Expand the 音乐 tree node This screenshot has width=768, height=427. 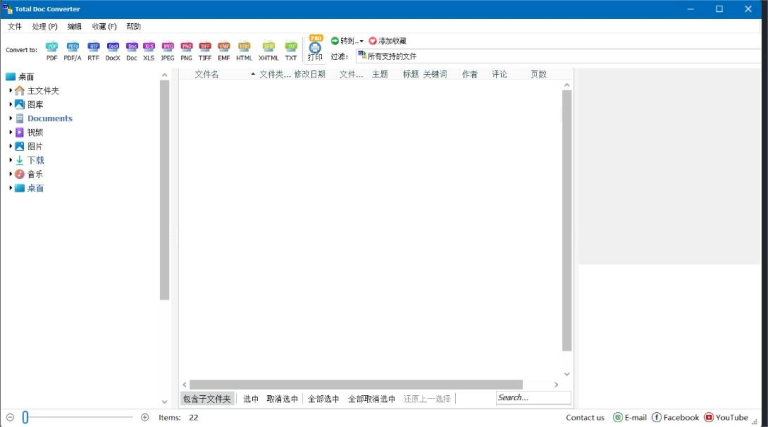10,174
